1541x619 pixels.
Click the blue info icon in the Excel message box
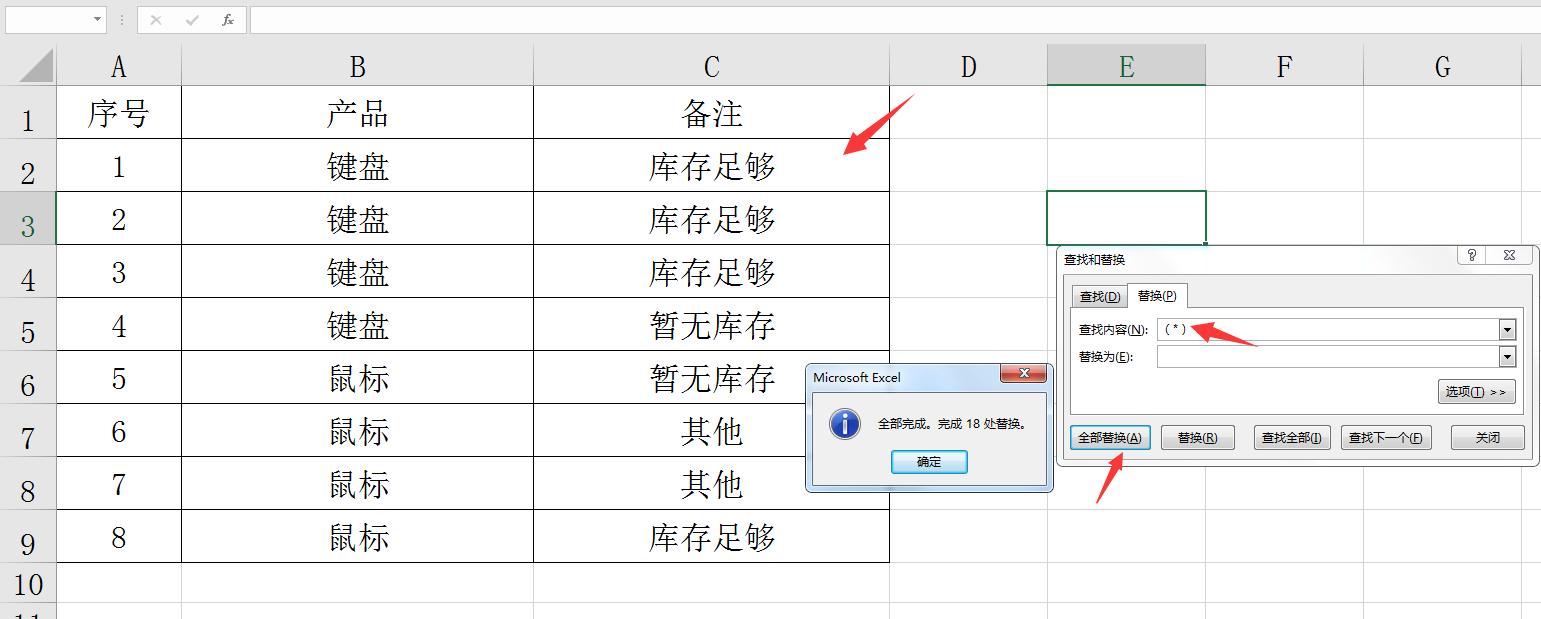[843, 424]
